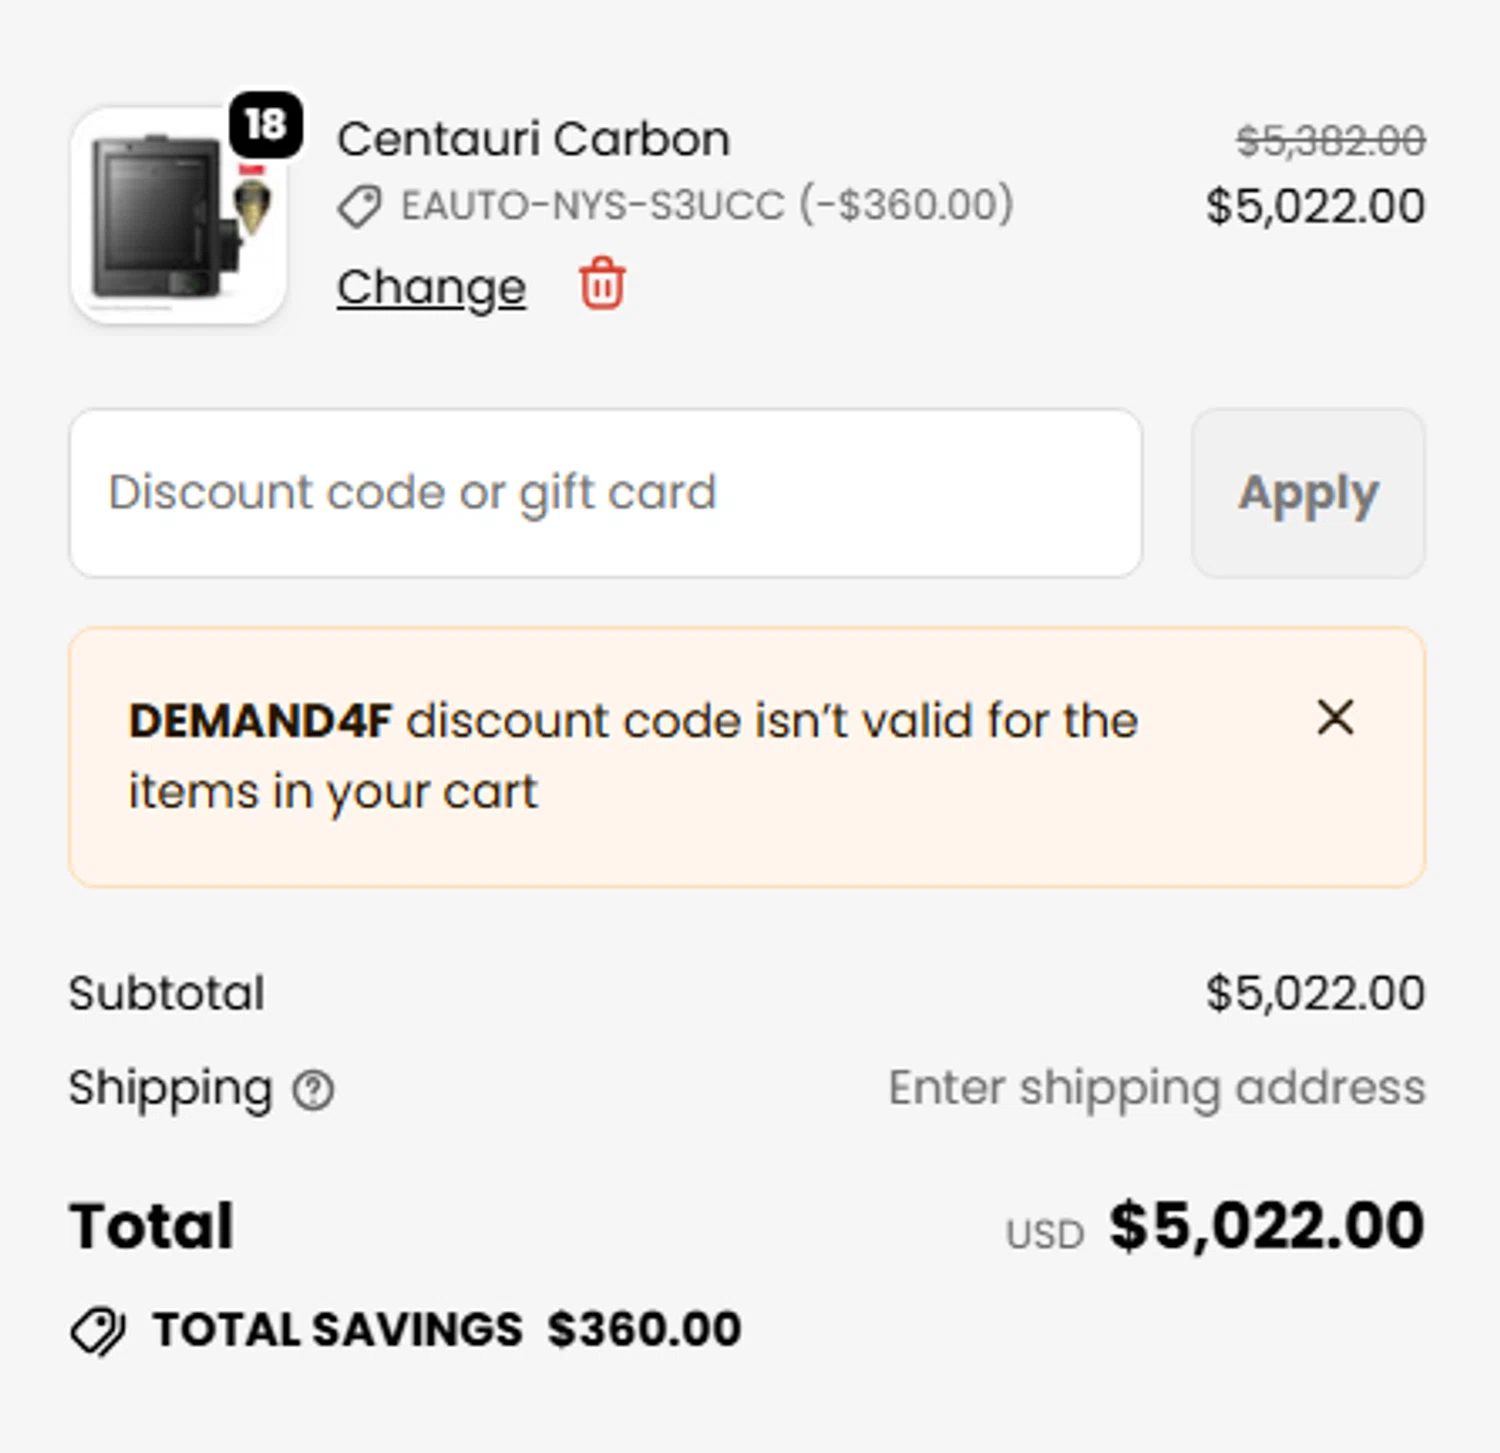
Task: Click the Shipping help question mark icon
Action: [x=313, y=1090]
